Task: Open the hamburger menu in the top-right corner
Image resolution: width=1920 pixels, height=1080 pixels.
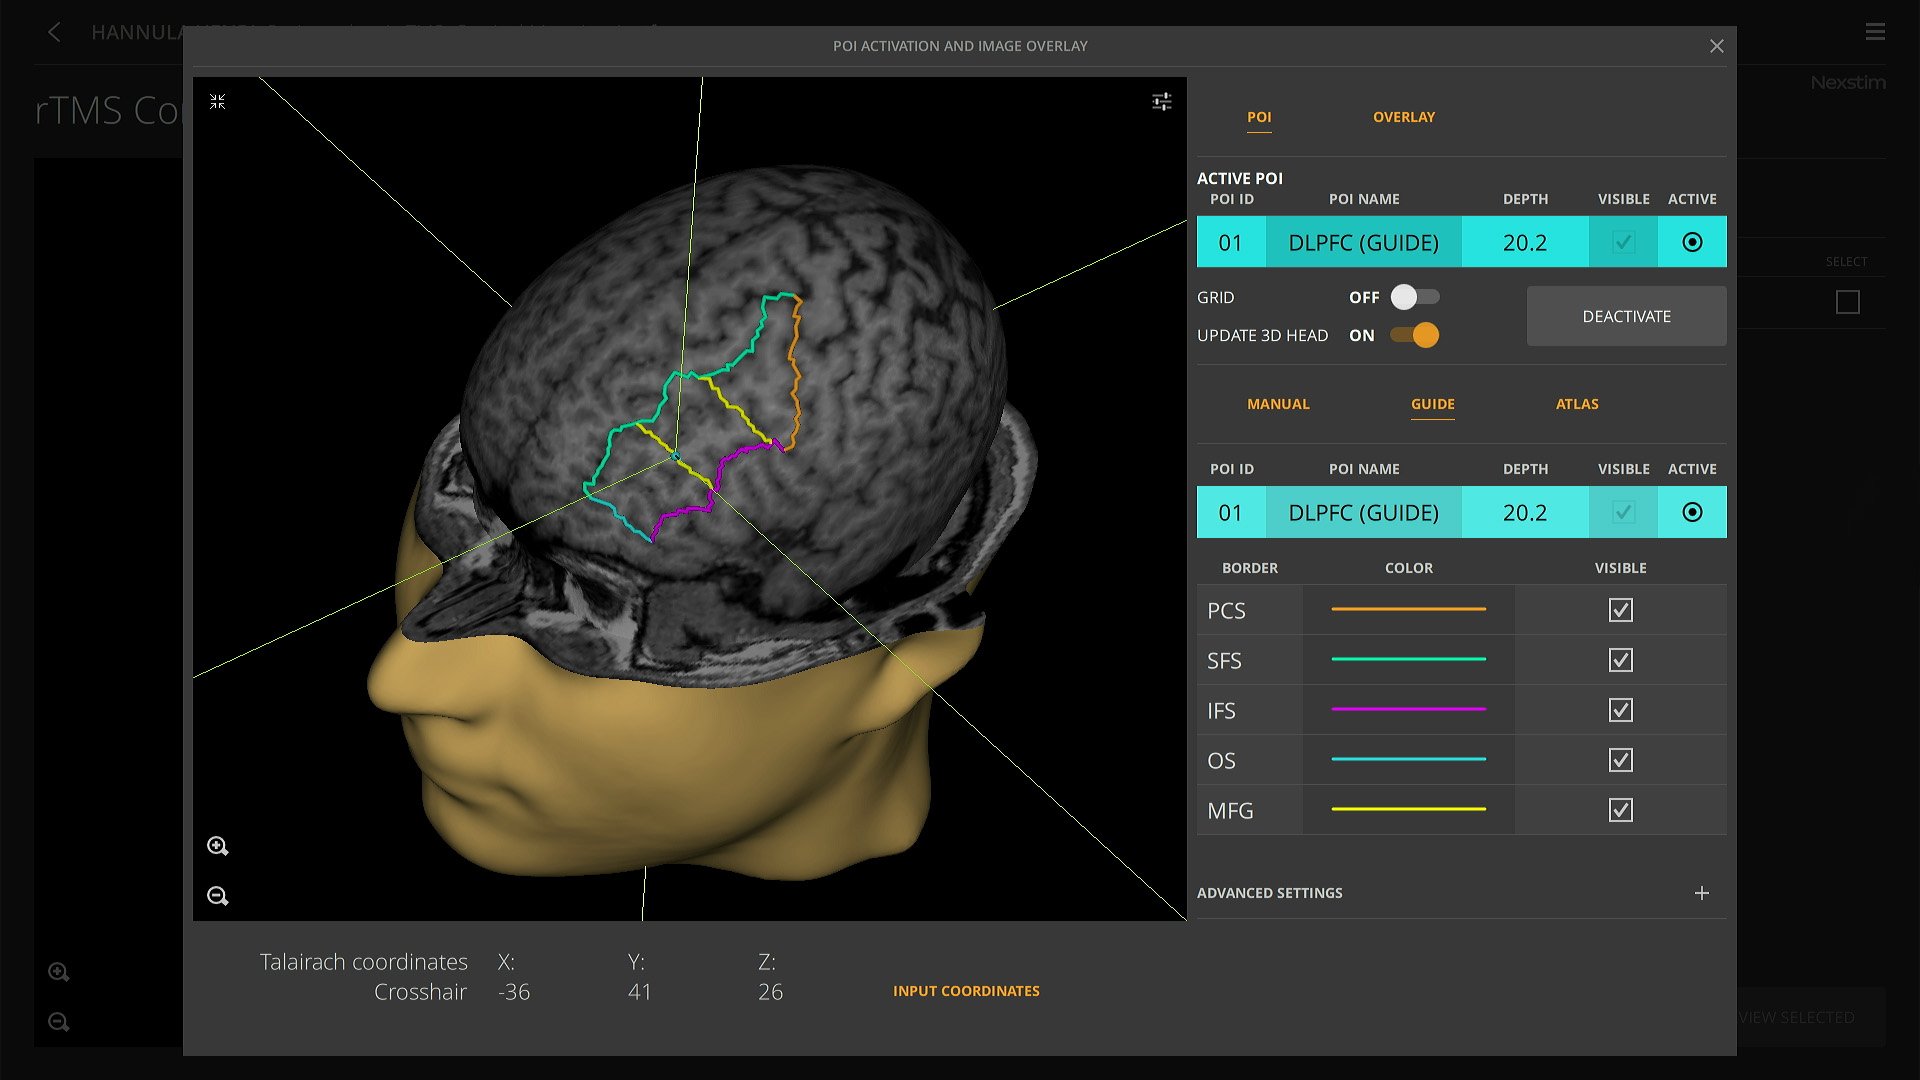Action: 1876,31
